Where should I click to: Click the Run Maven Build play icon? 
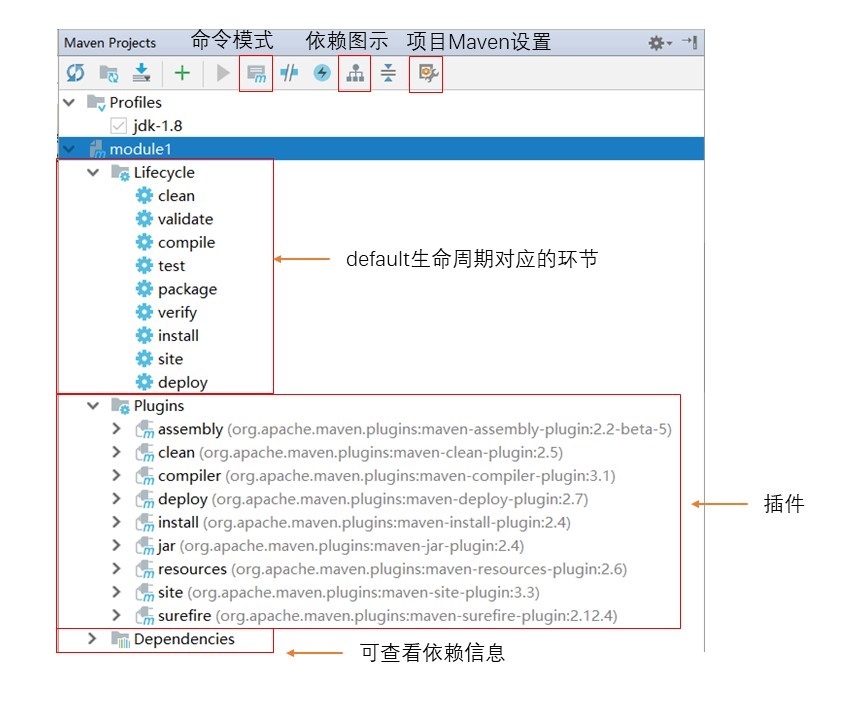(x=223, y=73)
